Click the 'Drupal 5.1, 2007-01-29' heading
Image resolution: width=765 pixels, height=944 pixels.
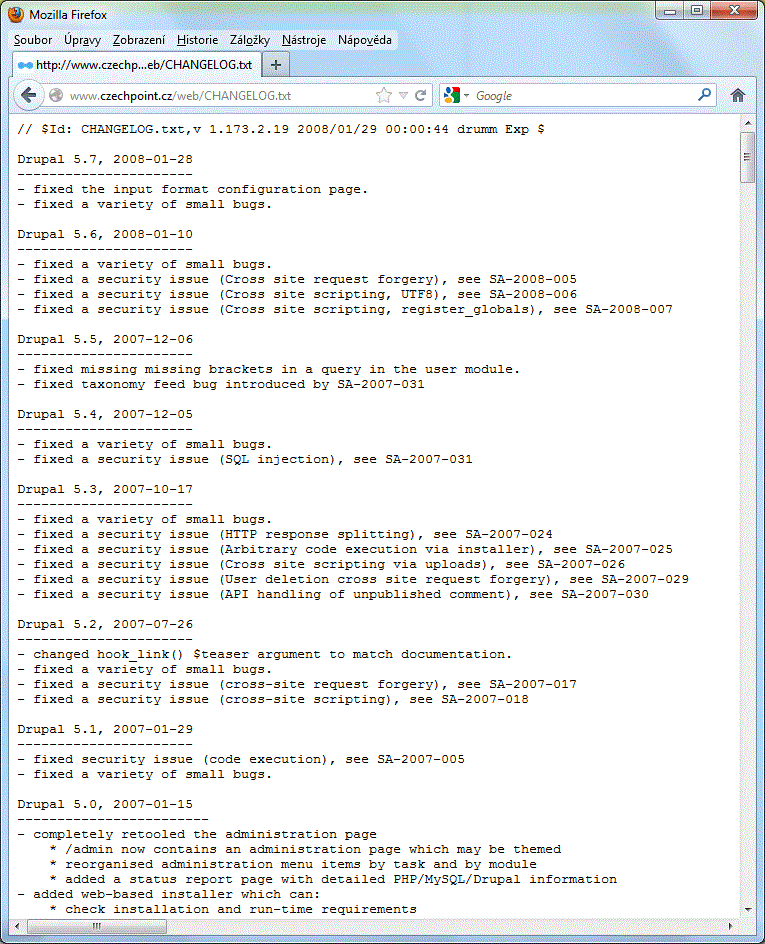105,730
